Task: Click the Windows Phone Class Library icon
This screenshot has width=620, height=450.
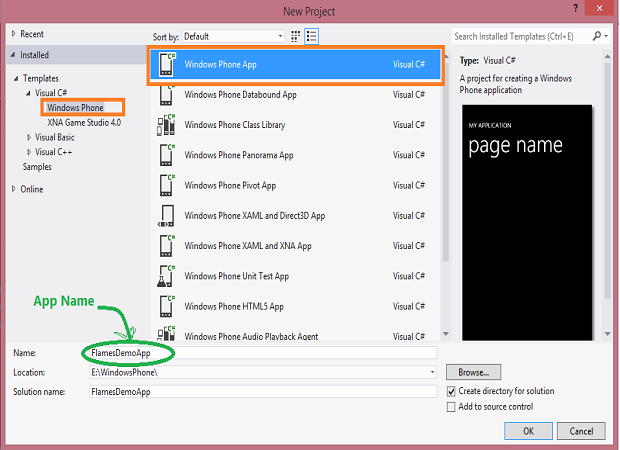Action: 166,125
